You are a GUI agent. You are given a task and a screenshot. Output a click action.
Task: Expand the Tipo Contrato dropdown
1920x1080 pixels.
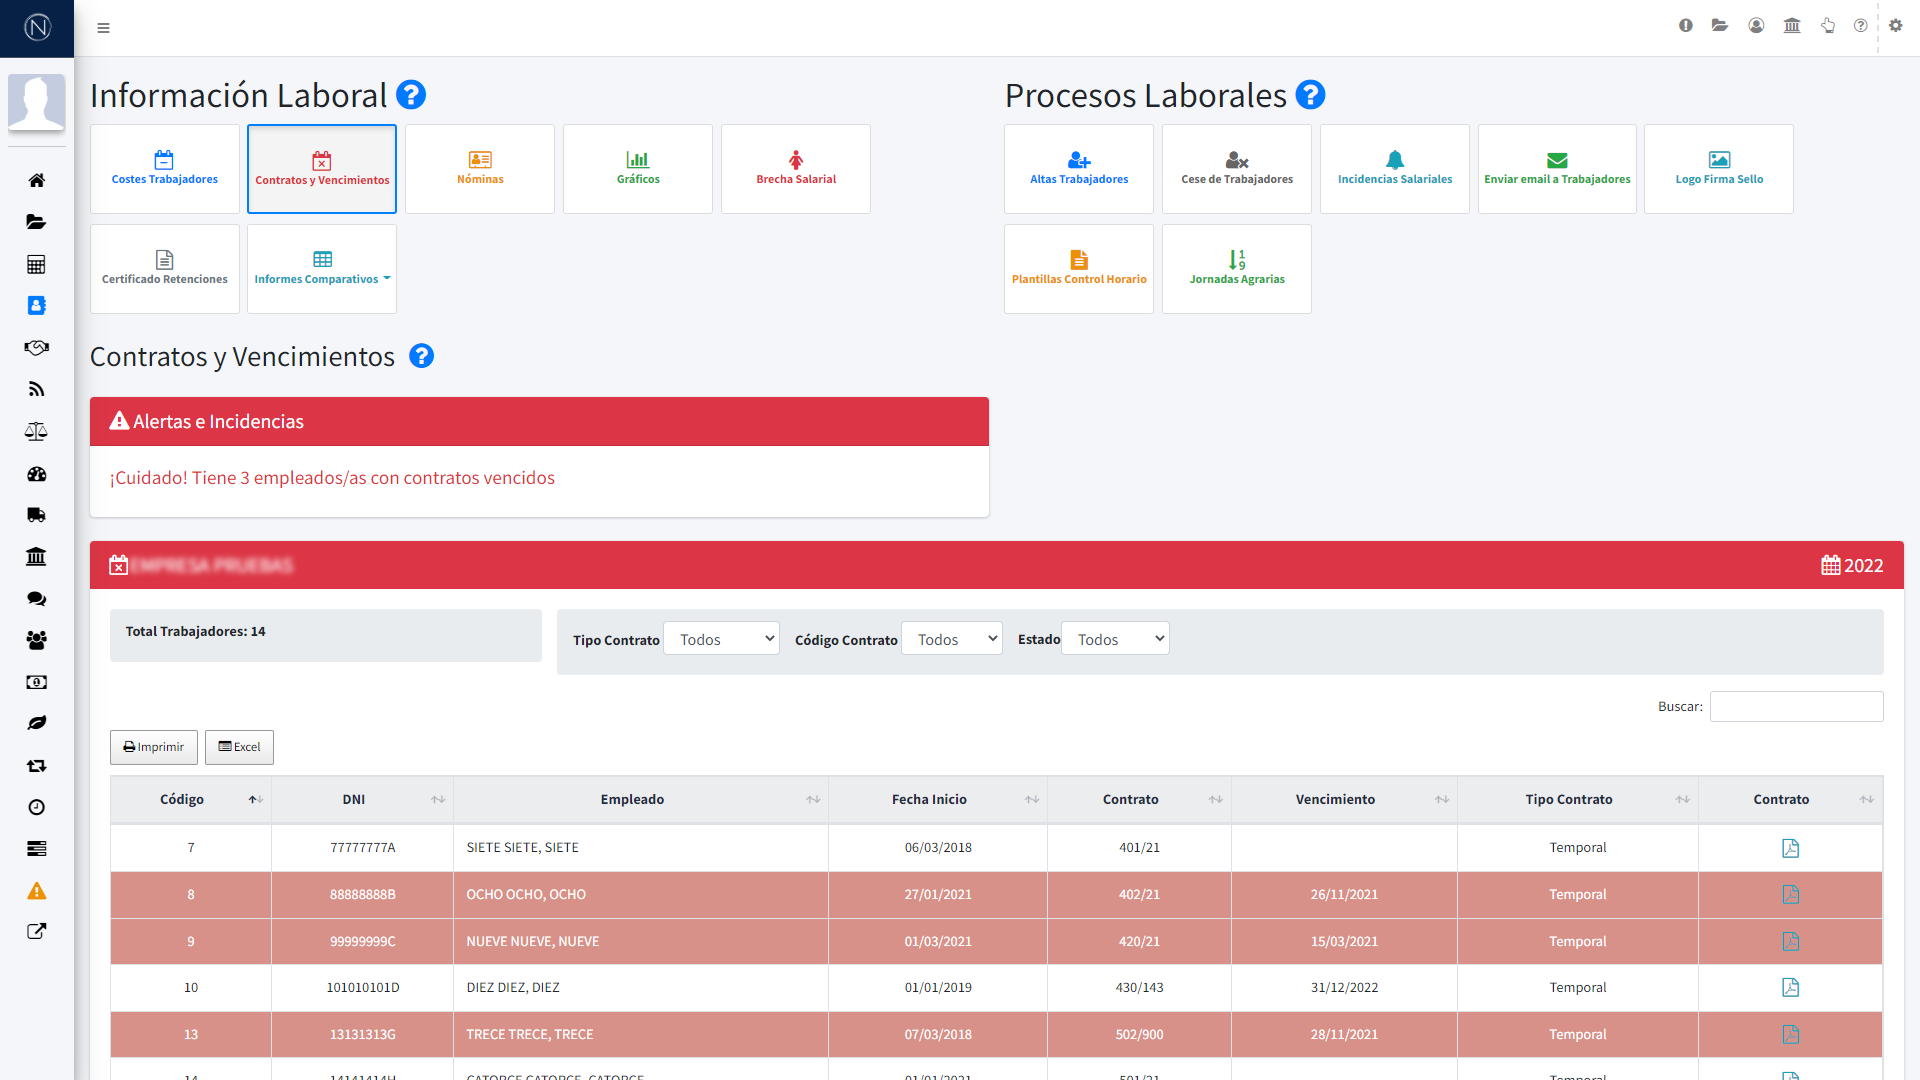pos(721,639)
